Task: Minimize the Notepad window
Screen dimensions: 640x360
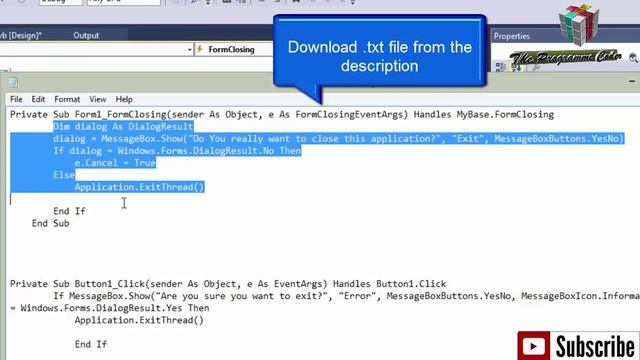Action: click(x=632, y=81)
